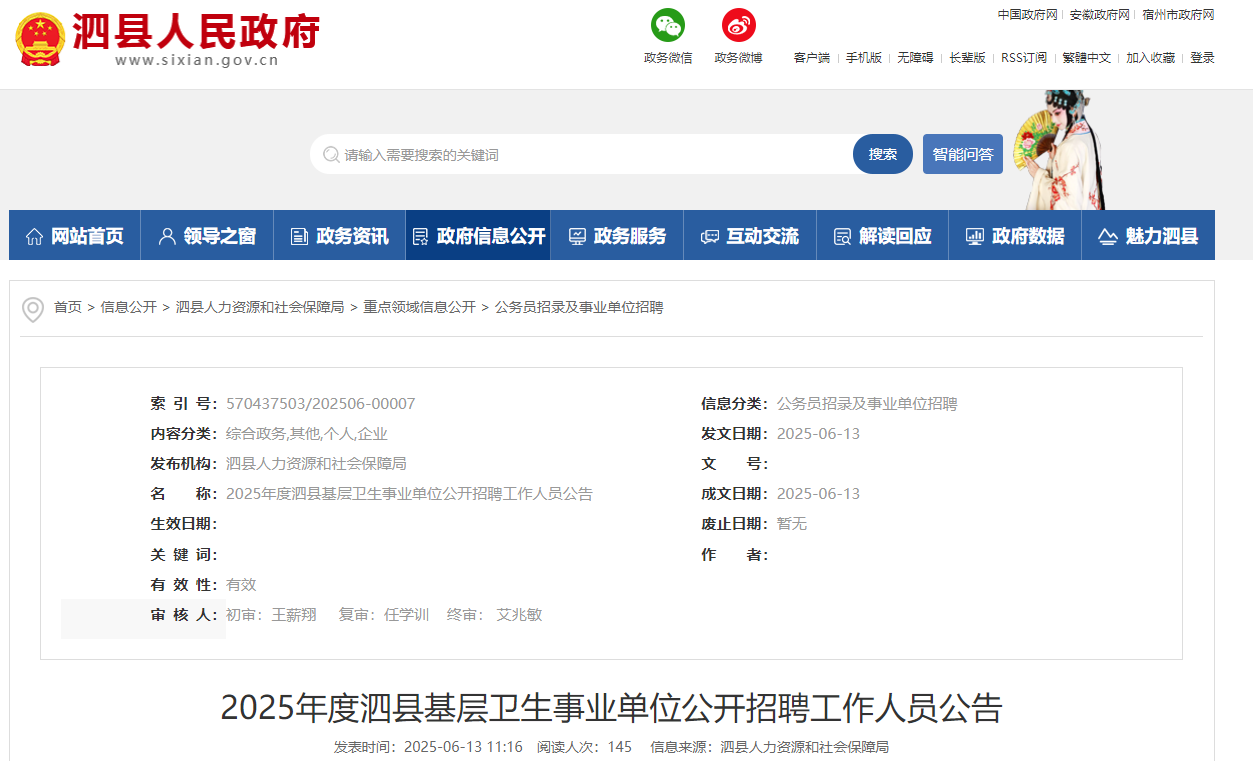
Task: Click the 废止日期 value 暂无
Action: click(x=792, y=524)
